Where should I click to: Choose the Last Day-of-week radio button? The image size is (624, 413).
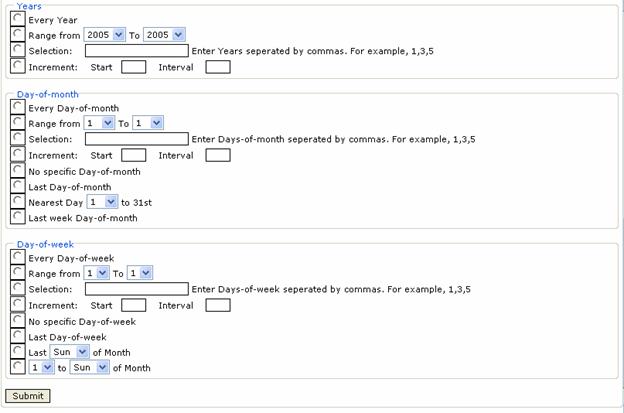click(x=18, y=336)
